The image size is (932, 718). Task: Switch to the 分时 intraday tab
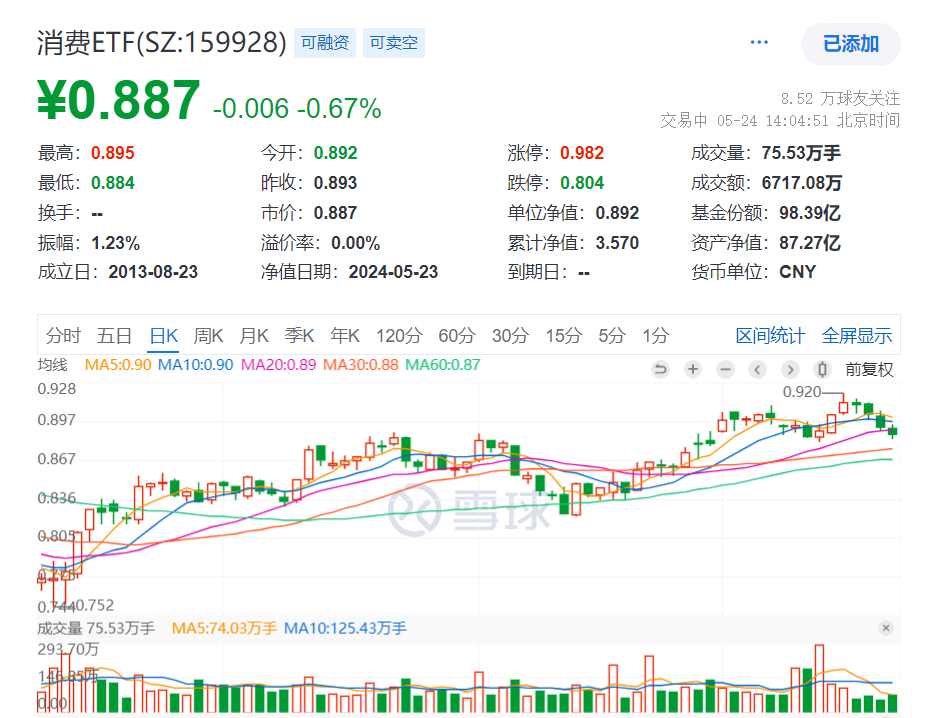click(64, 336)
